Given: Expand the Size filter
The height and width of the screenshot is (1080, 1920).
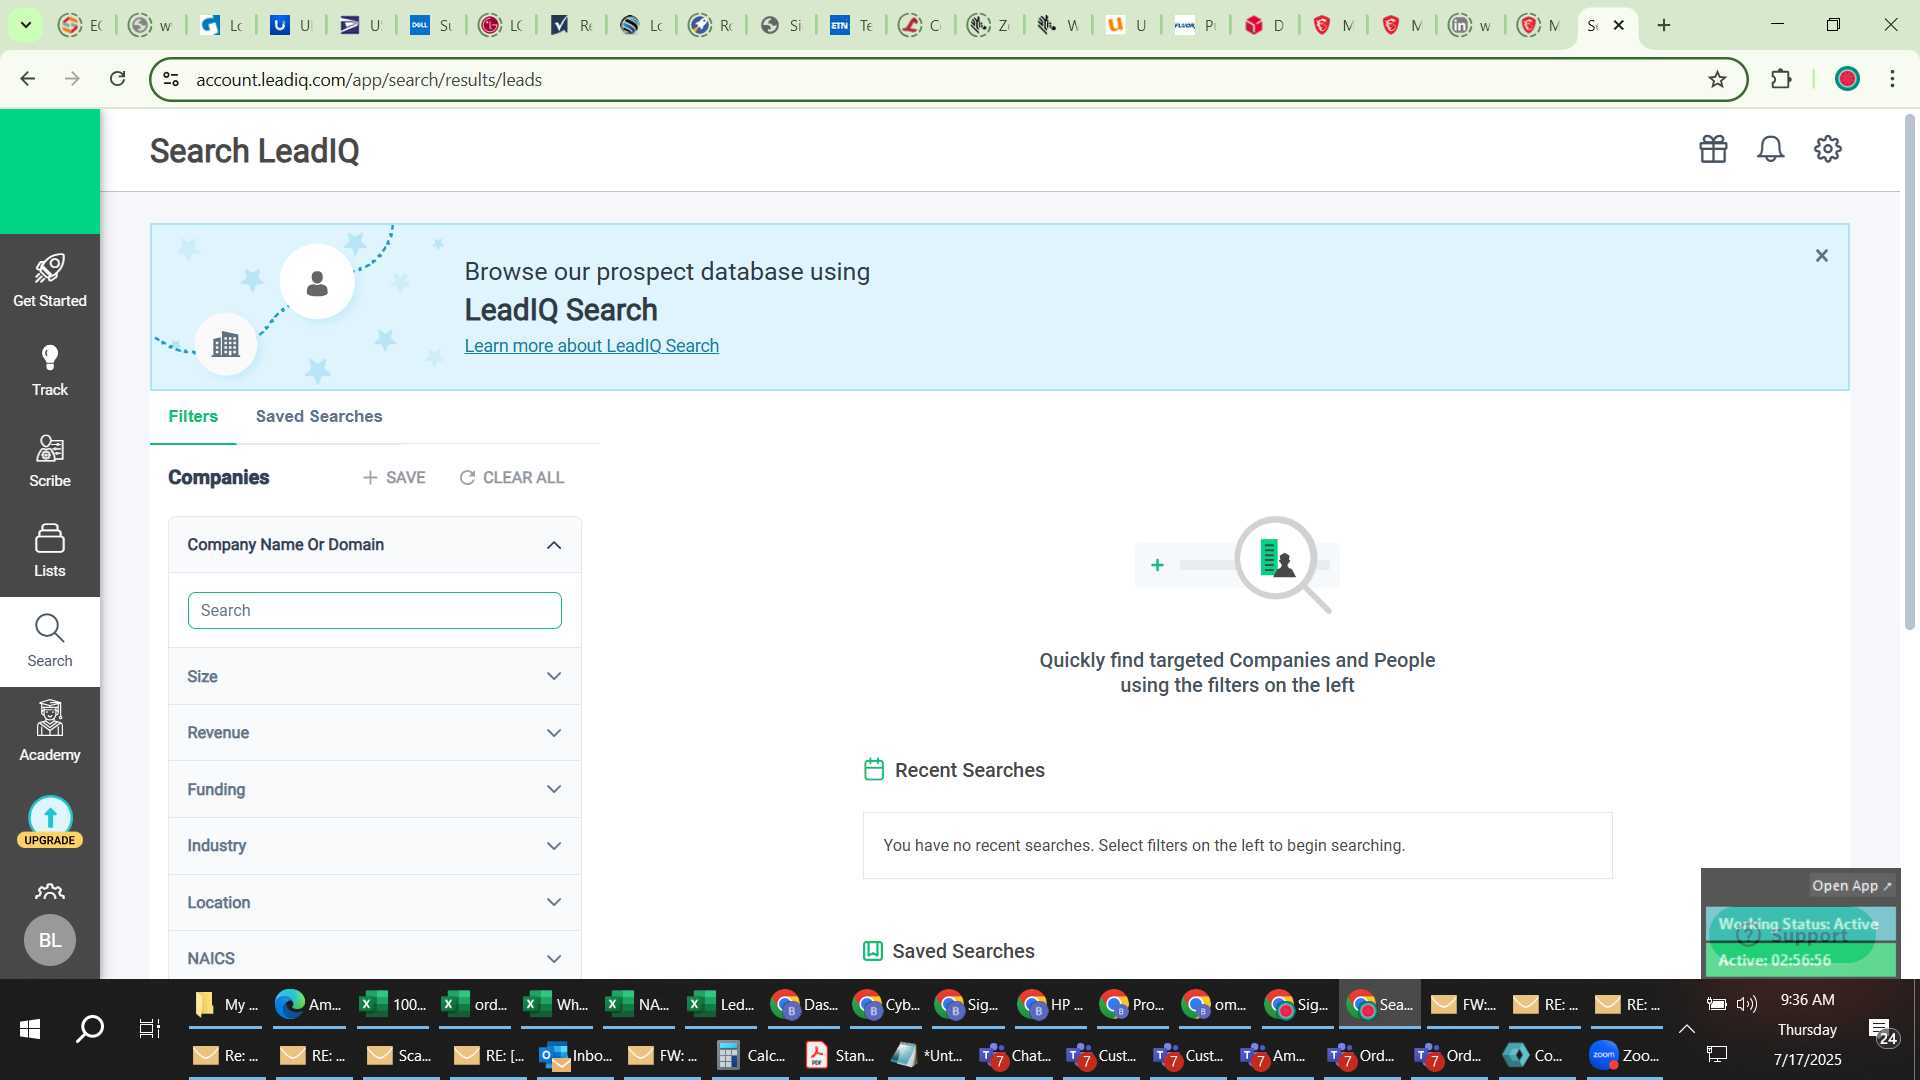Looking at the screenshot, I should tap(375, 677).
